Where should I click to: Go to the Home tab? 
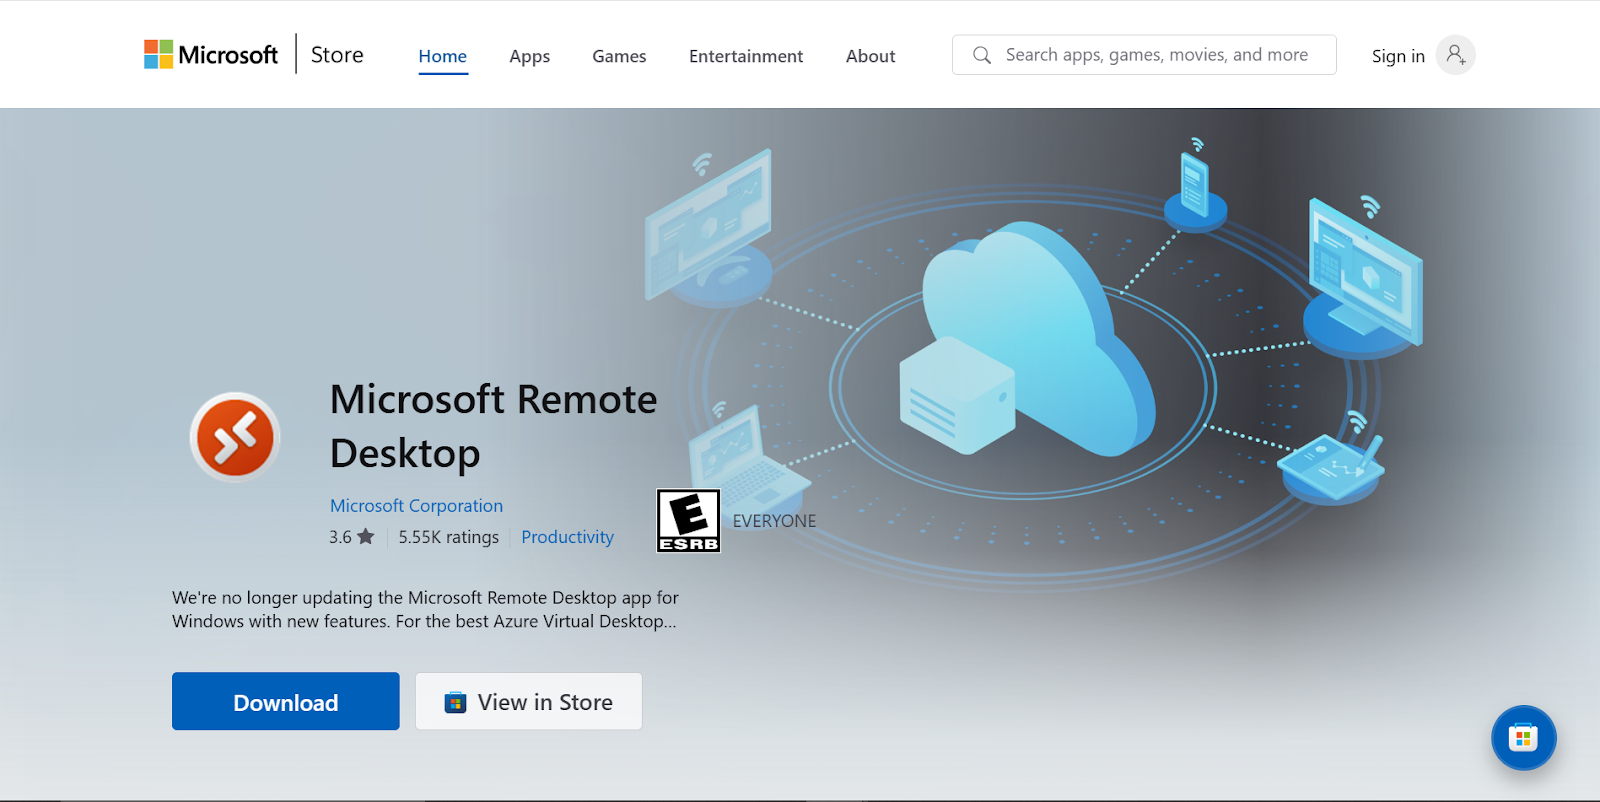[442, 56]
